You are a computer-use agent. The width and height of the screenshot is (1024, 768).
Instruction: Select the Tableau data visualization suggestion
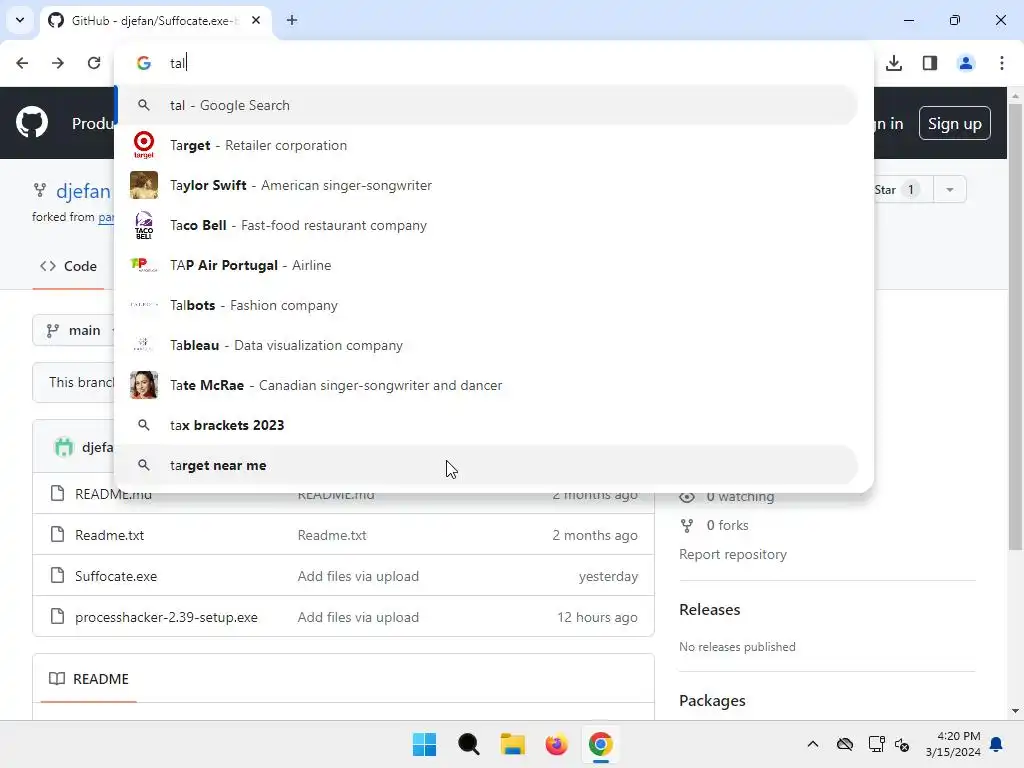pyautogui.click(x=486, y=345)
